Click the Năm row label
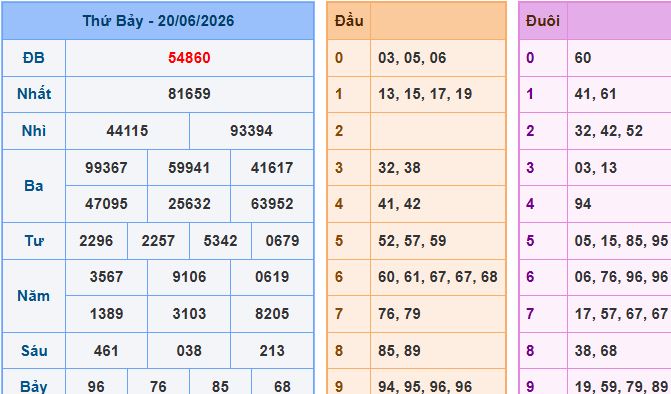671x394 pixels. tap(34, 296)
